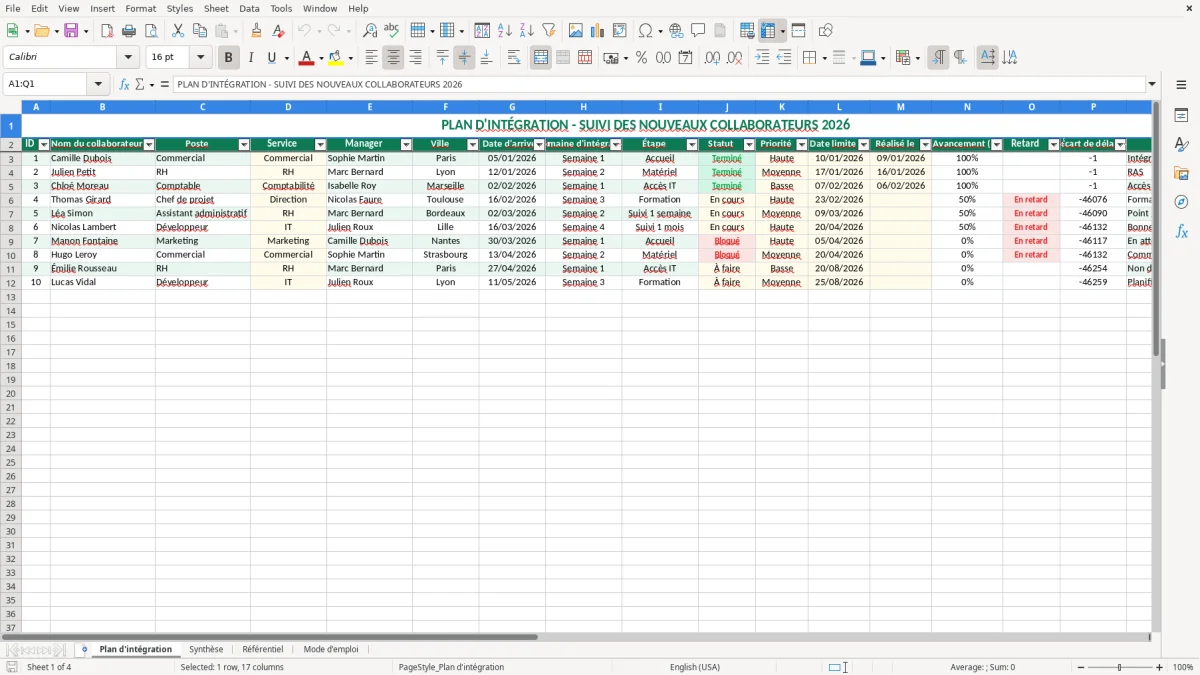Click the Clear Direct Formatting icon
Screen dimensions: 1200x675
(x=279, y=31)
